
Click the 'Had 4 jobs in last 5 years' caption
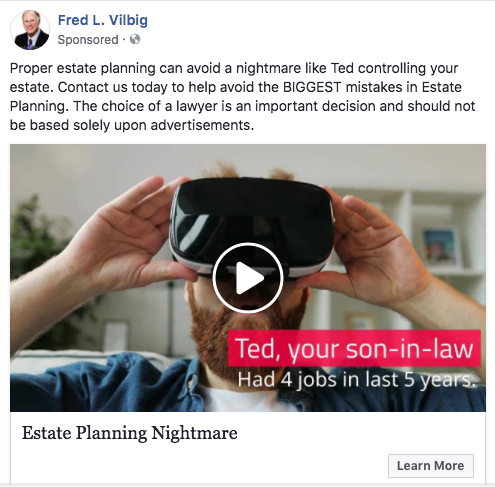357,380
